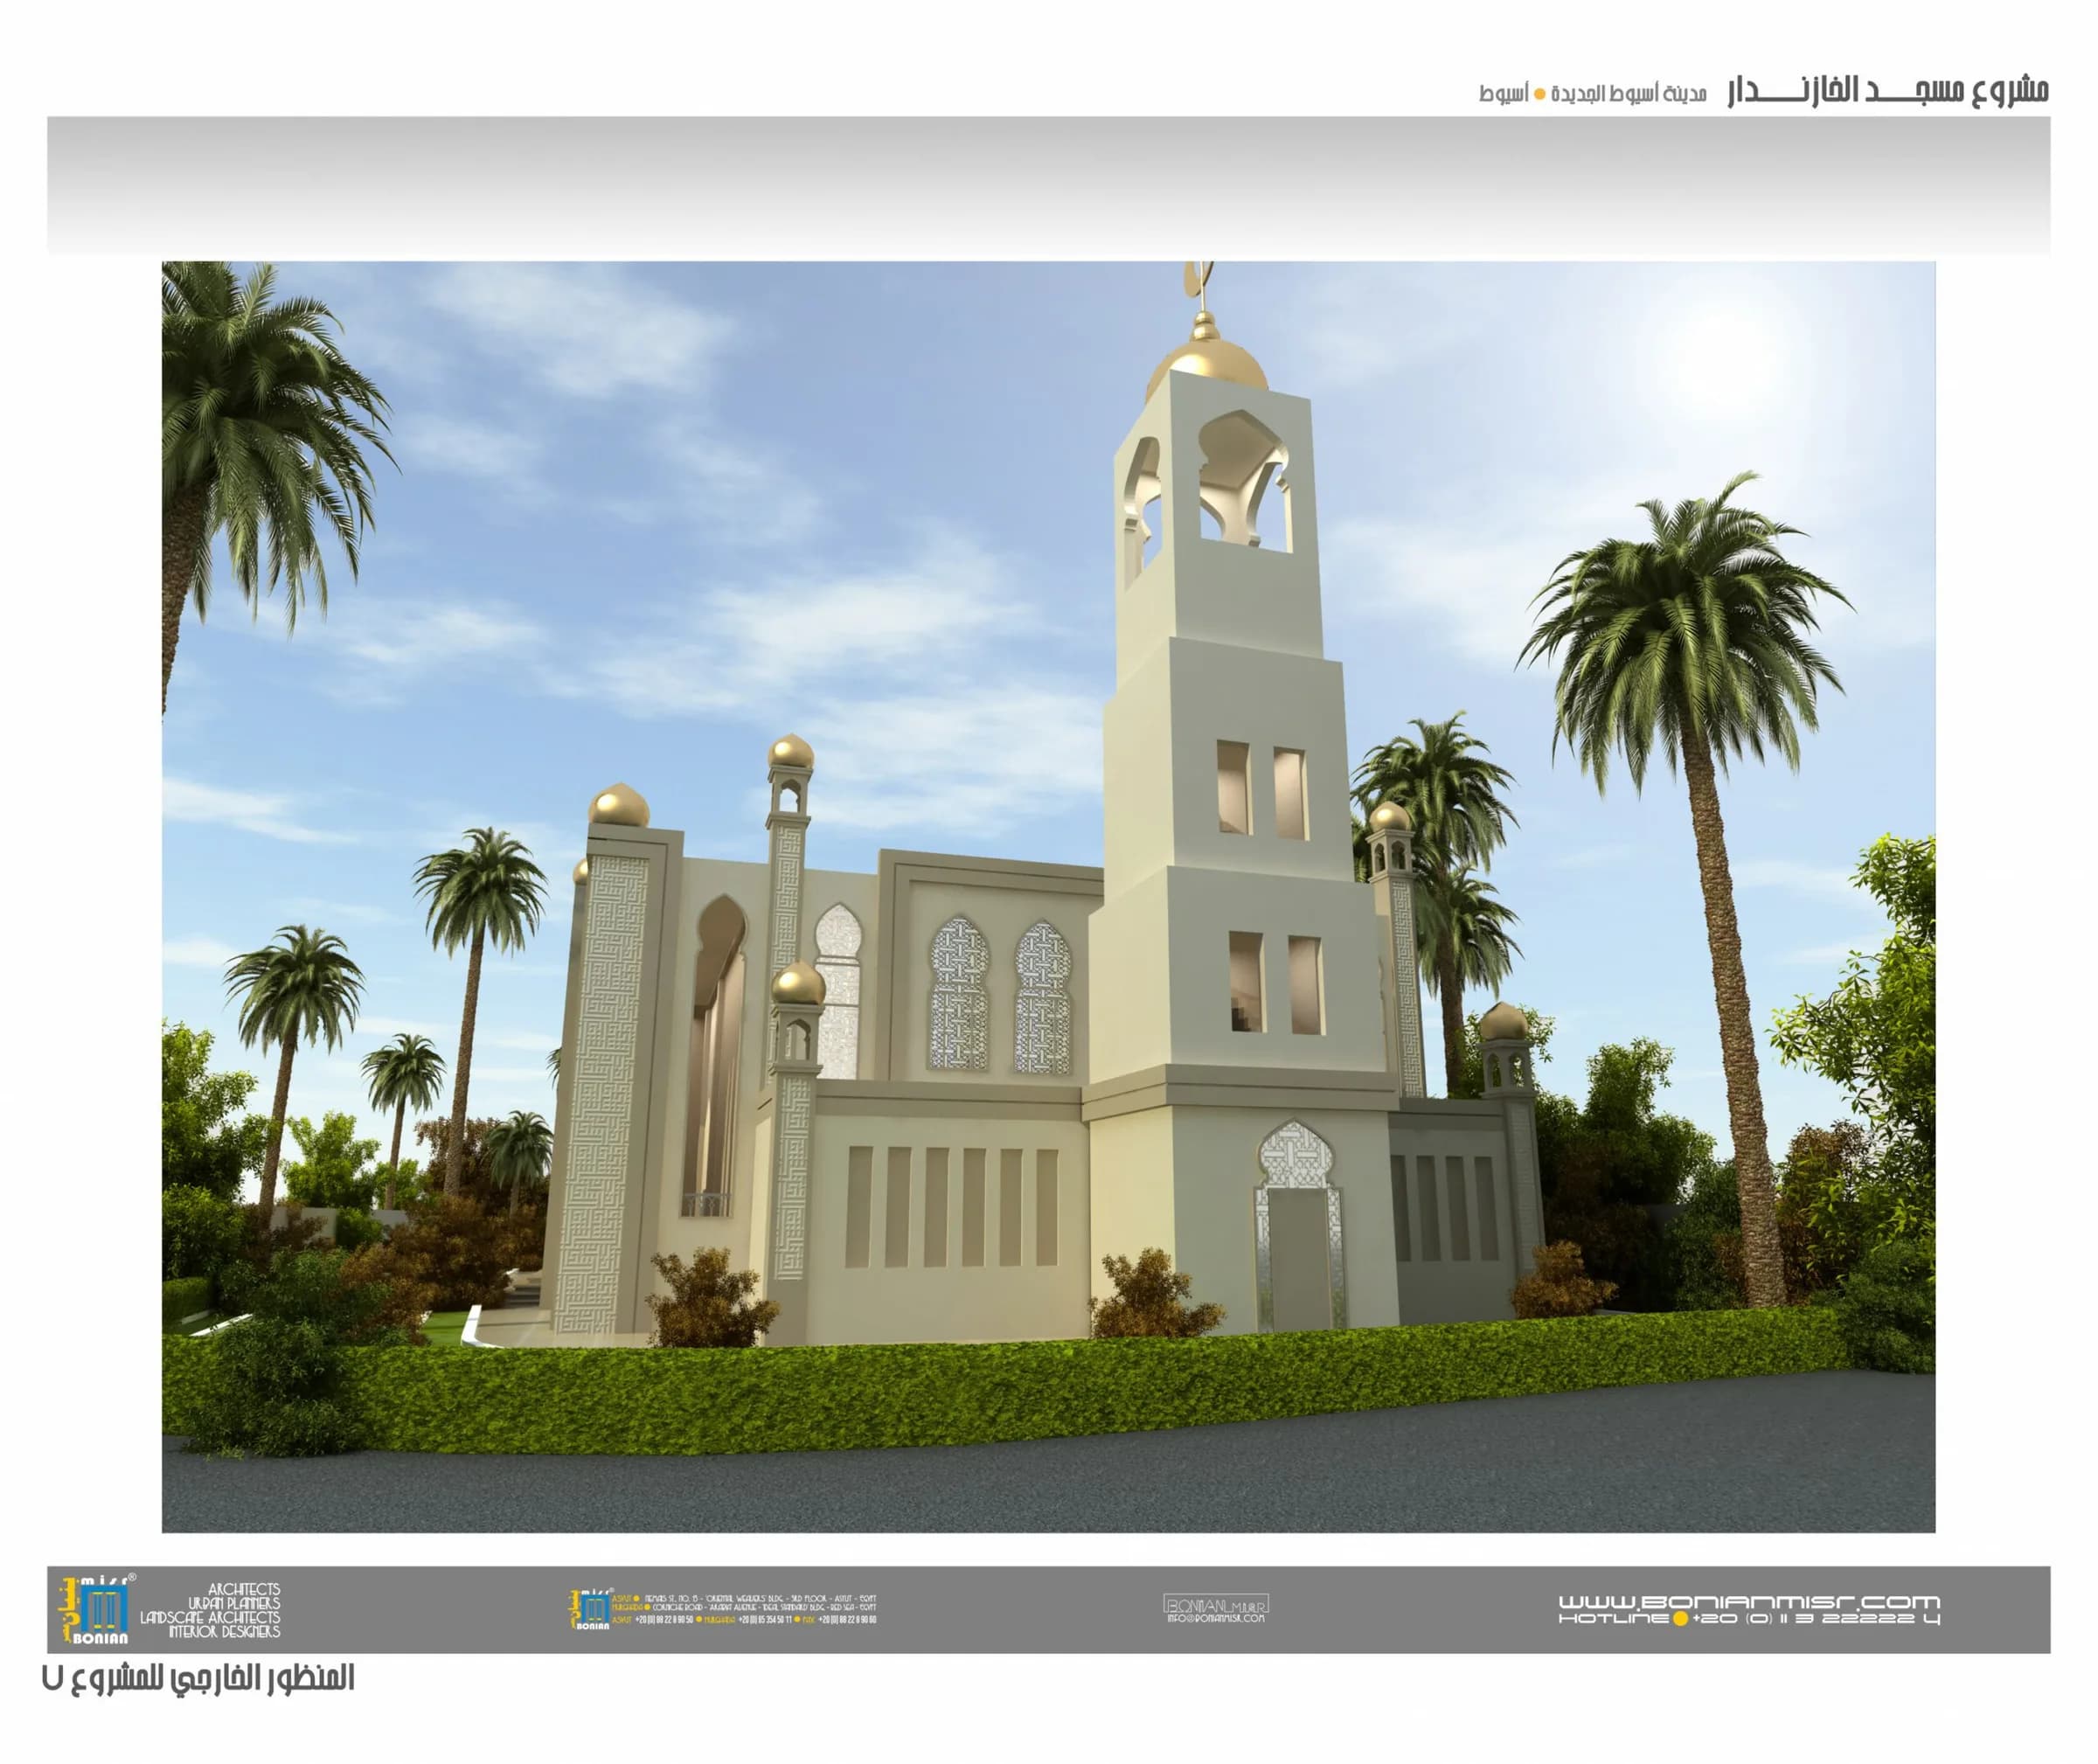
Task: Click the large Bonian Misr logo in footer
Action: pyautogui.click(x=97, y=1610)
